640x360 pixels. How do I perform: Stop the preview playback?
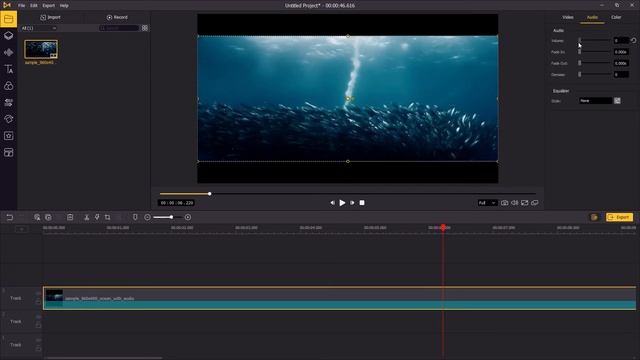click(362, 203)
